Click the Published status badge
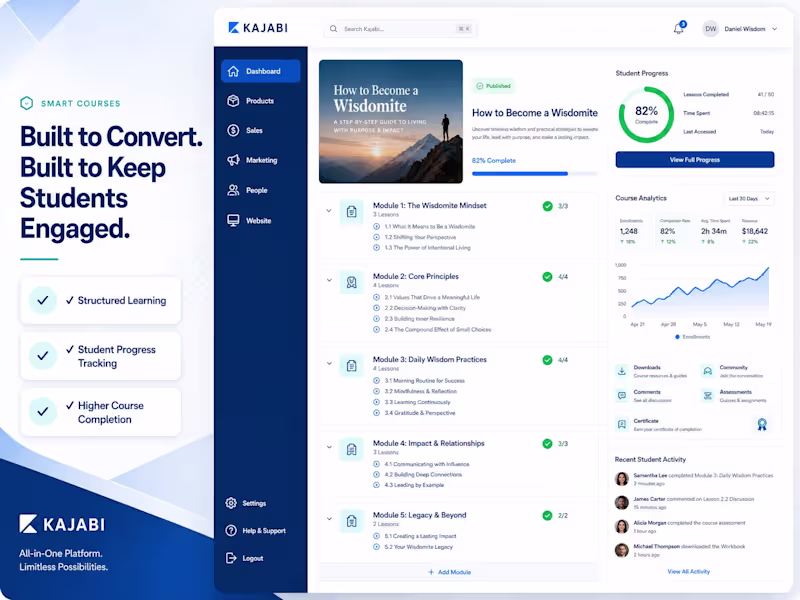 [x=493, y=86]
